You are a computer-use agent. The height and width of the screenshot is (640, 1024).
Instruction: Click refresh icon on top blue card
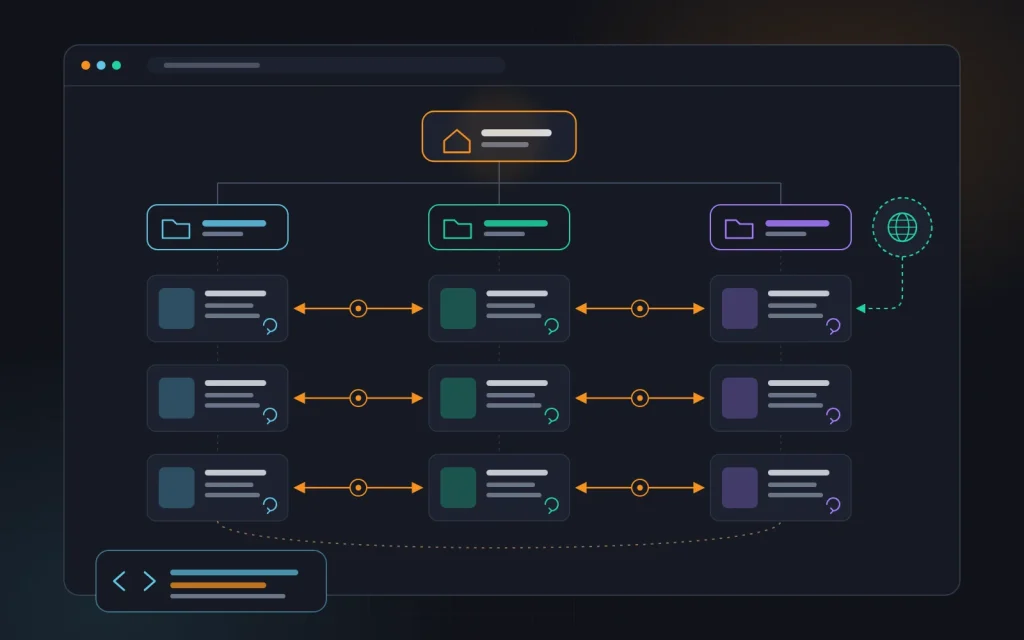tap(270, 326)
